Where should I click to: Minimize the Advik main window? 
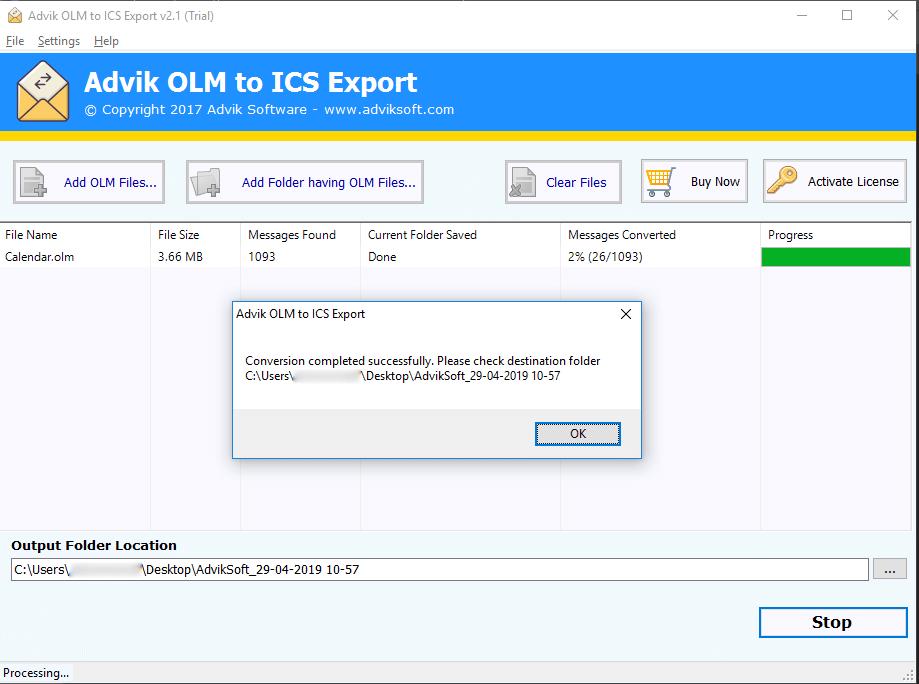pyautogui.click(x=802, y=16)
